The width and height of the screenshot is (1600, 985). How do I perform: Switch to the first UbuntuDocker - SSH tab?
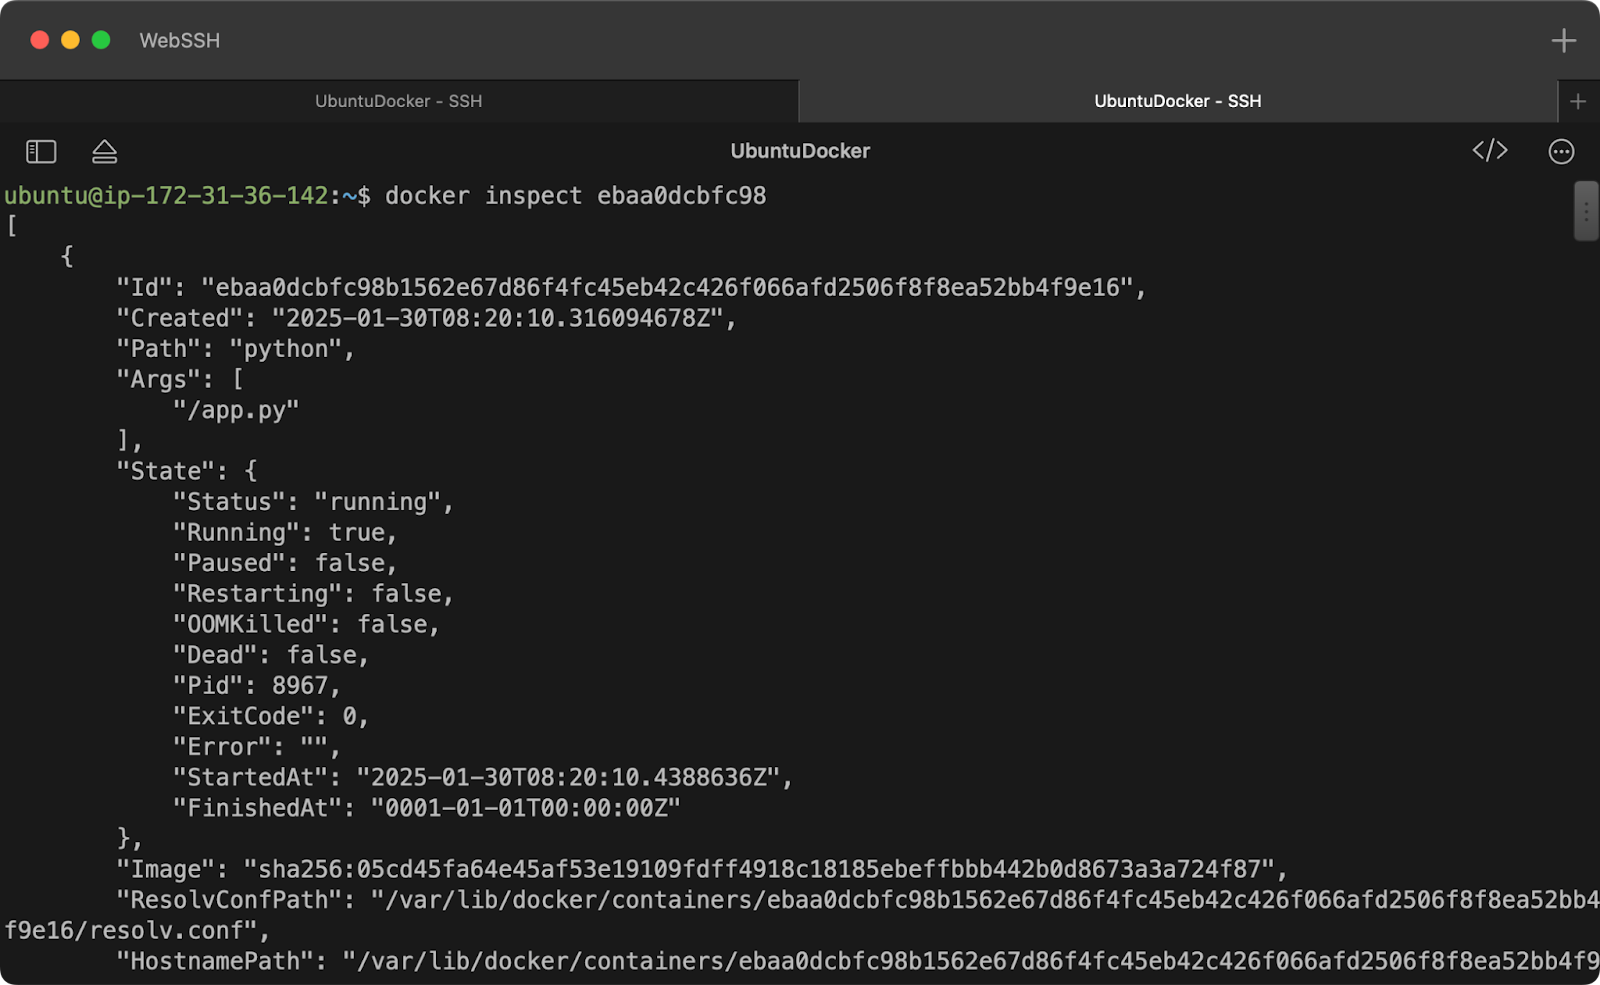coord(399,101)
